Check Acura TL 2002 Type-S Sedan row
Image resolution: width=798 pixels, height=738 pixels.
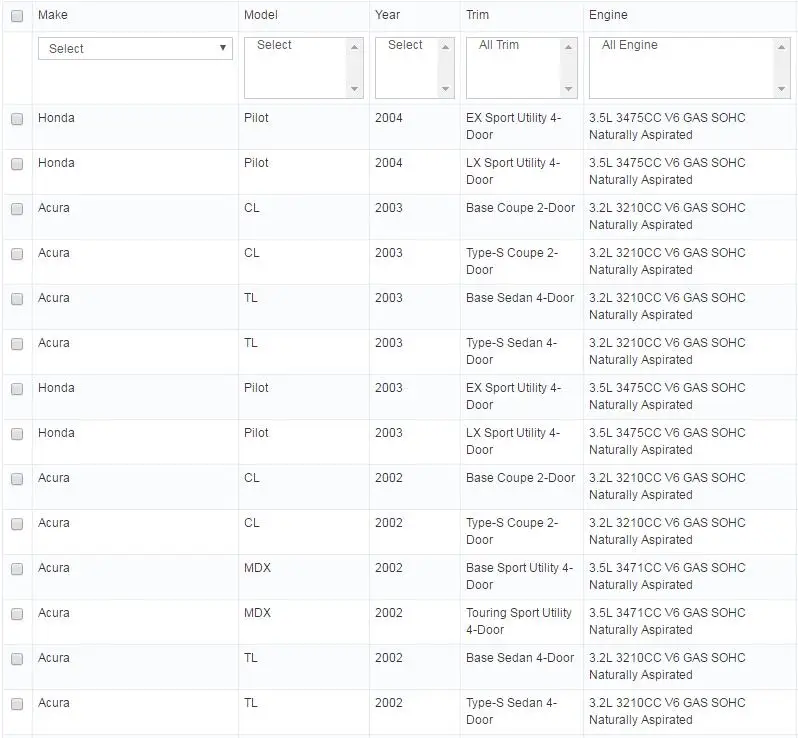(x=17, y=704)
